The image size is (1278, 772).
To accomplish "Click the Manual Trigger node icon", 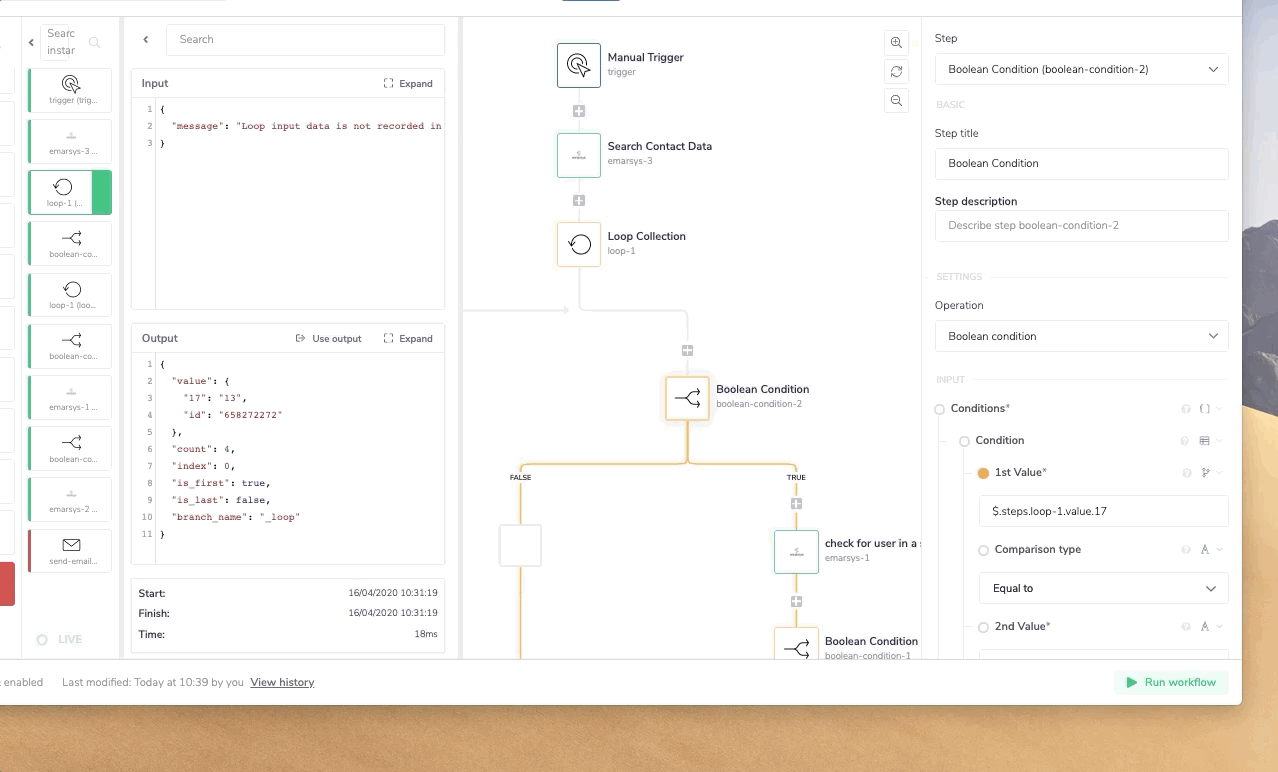I will coord(578,65).
